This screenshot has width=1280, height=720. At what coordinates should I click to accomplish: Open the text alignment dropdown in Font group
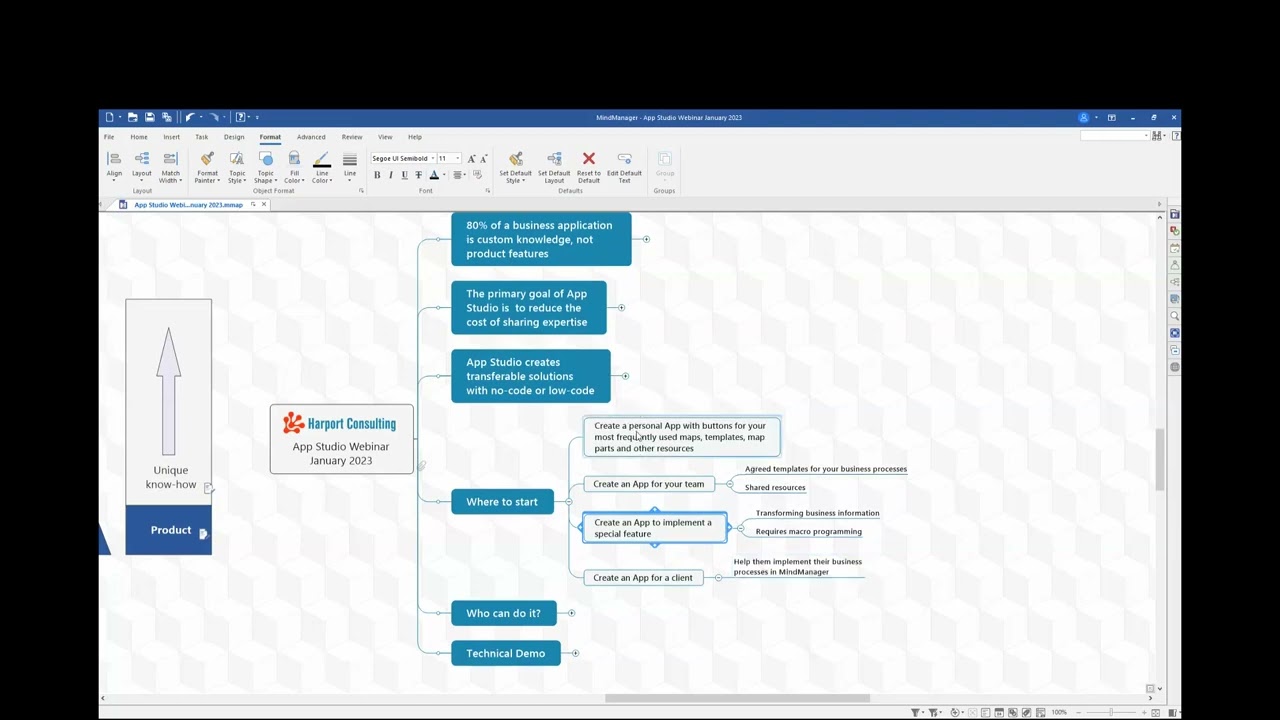point(460,175)
